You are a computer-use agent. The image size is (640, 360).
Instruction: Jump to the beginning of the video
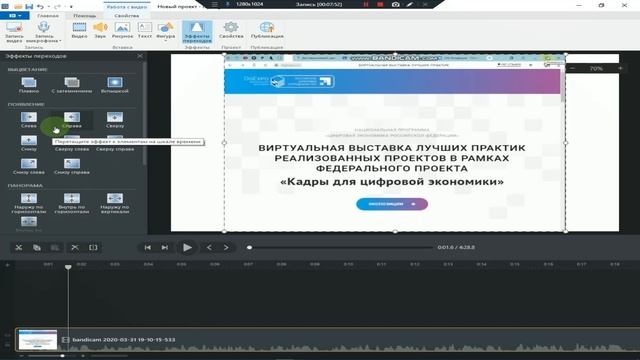pyautogui.click(x=148, y=247)
